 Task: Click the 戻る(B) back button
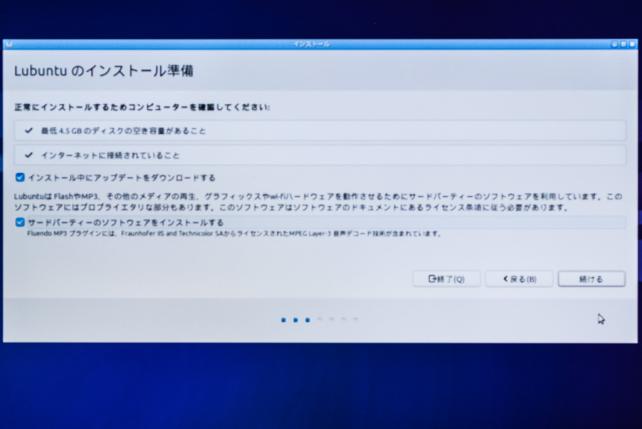[x=519, y=279]
